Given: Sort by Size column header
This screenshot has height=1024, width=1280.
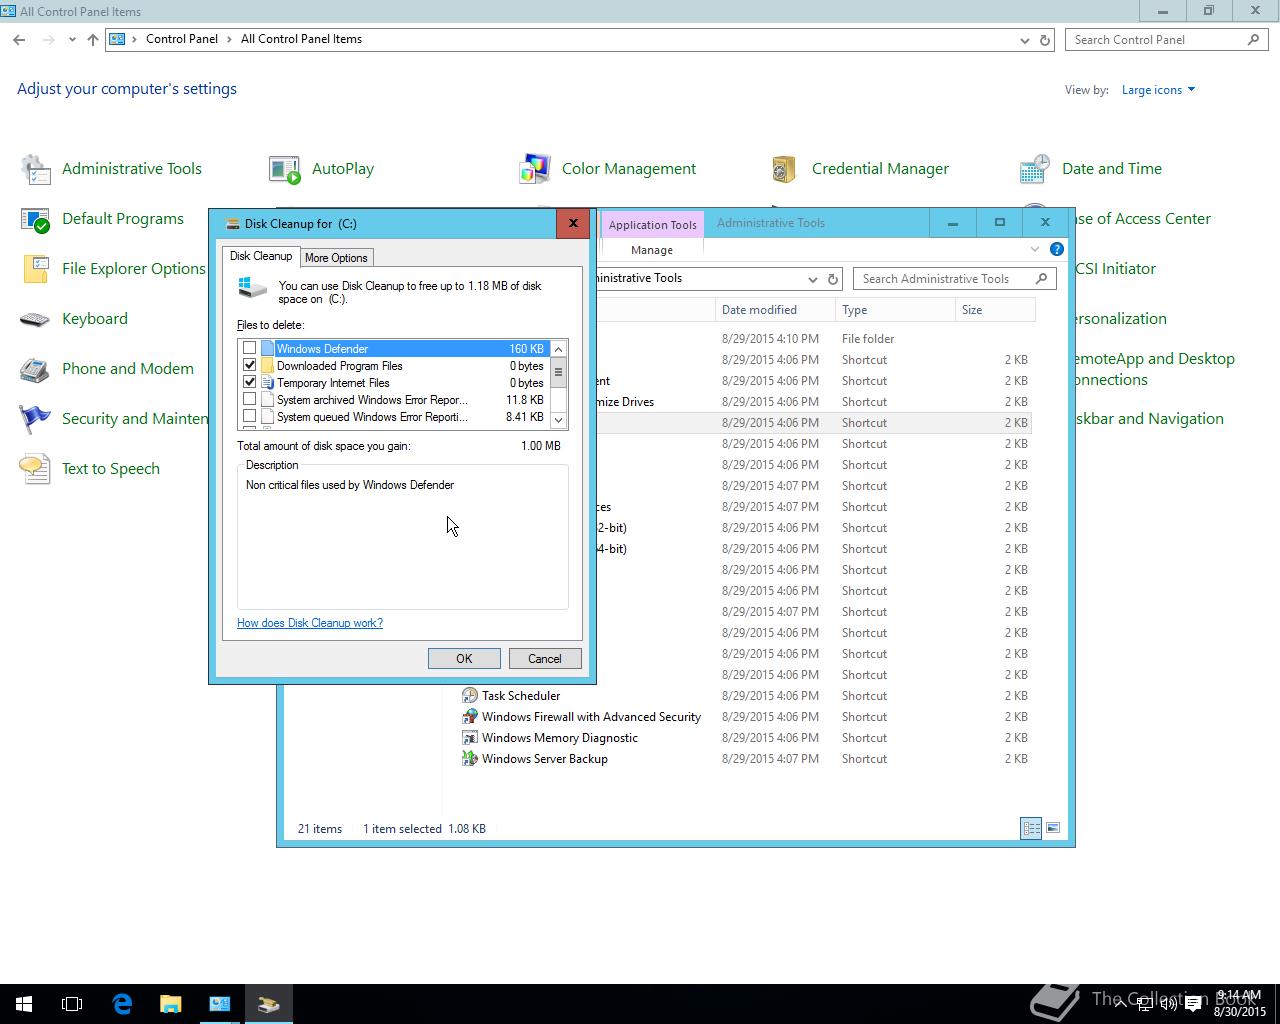Looking at the screenshot, I should pos(995,310).
